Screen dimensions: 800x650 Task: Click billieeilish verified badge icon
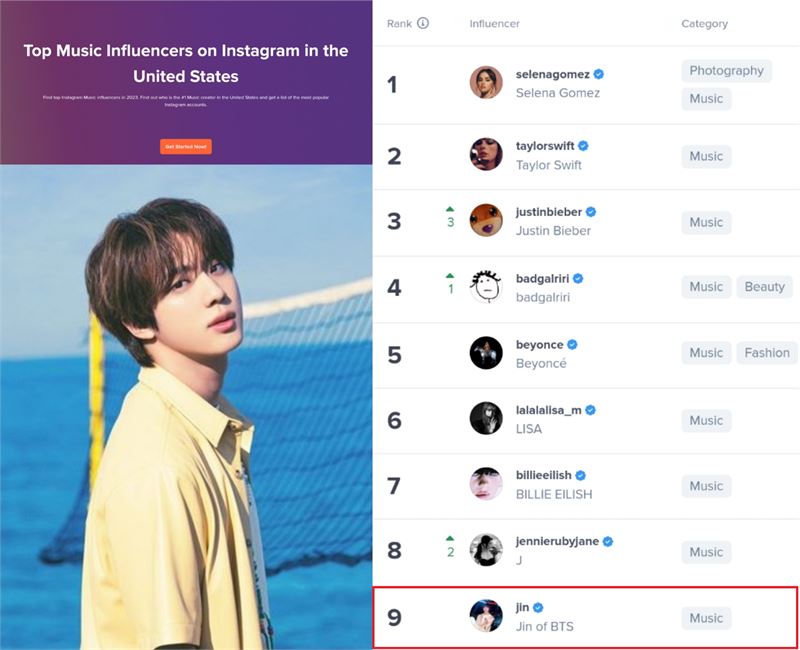point(580,476)
